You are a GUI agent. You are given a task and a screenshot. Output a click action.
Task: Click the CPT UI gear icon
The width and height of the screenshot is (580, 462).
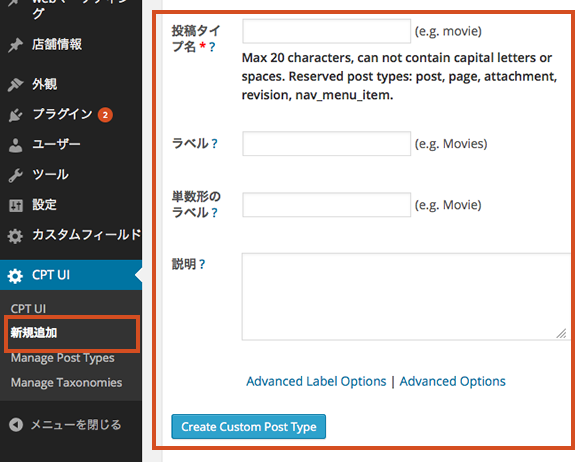click(x=15, y=276)
